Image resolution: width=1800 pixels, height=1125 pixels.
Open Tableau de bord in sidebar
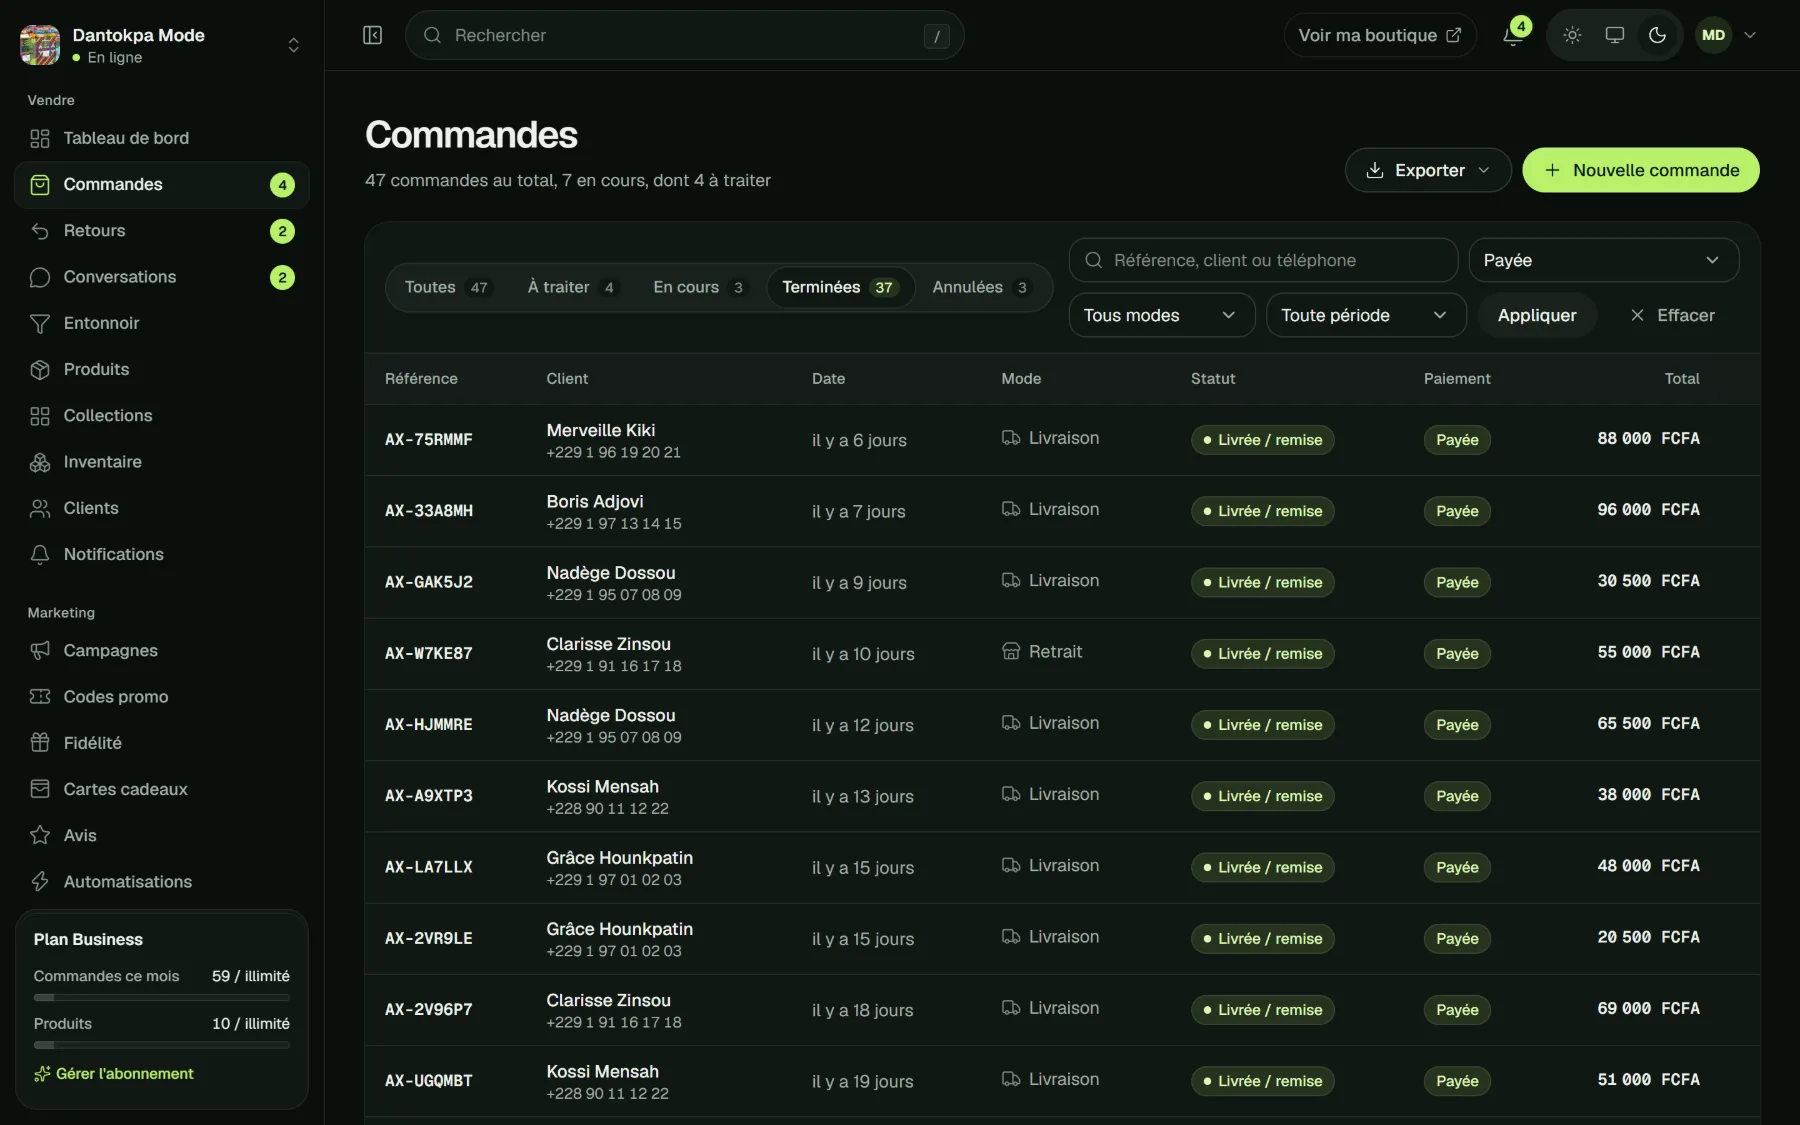[162, 138]
